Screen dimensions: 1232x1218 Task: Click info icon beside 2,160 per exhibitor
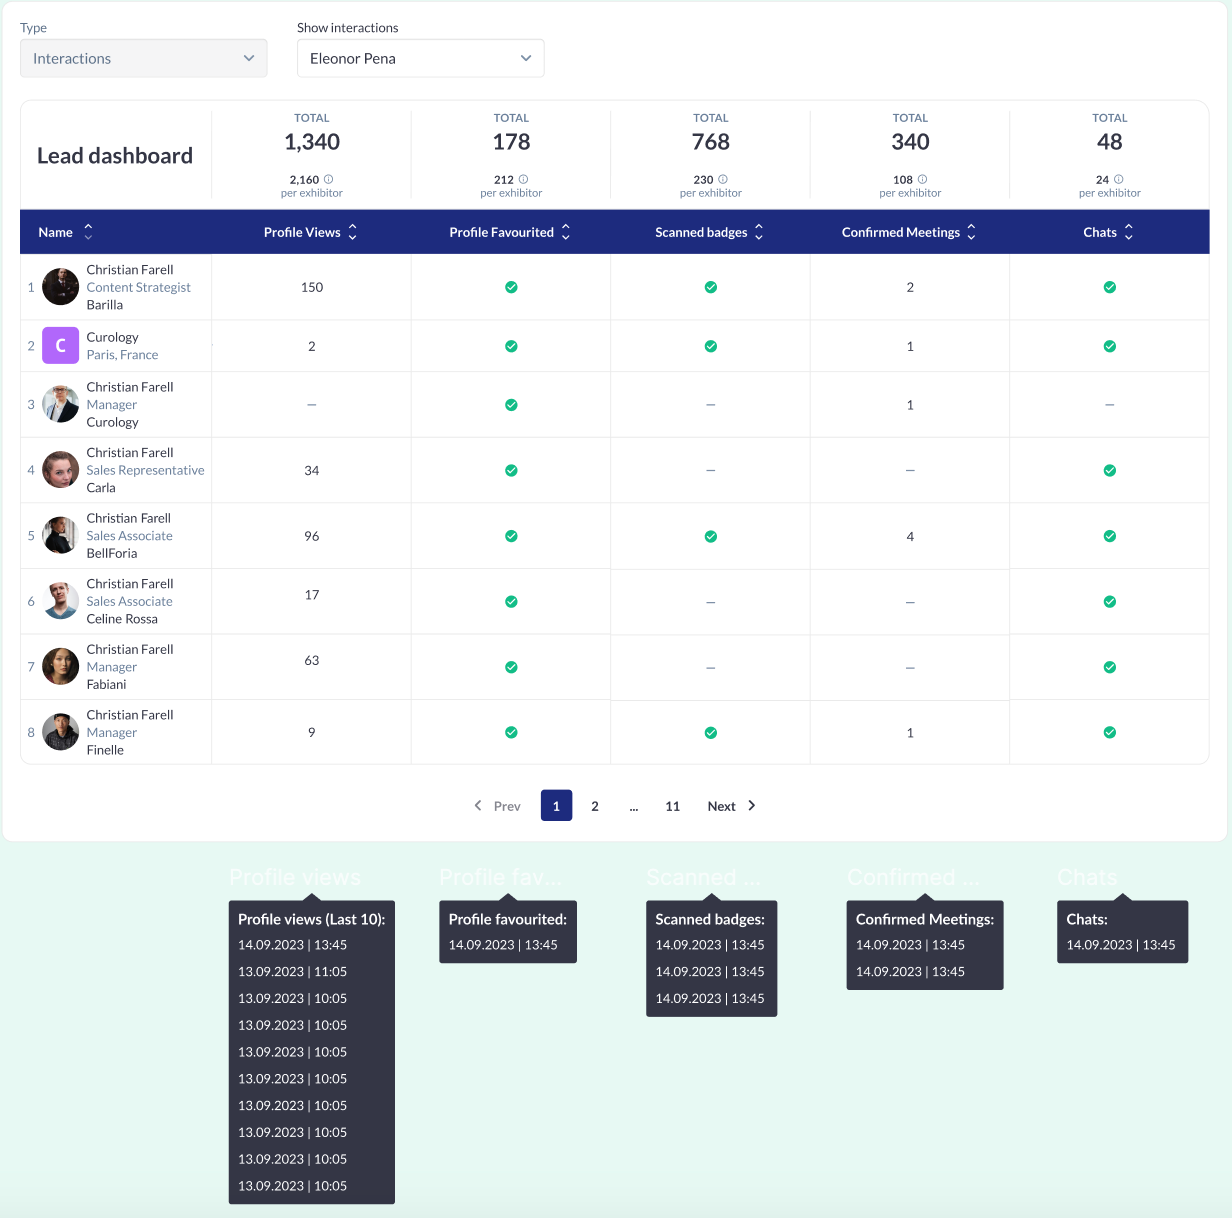tap(328, 179)
